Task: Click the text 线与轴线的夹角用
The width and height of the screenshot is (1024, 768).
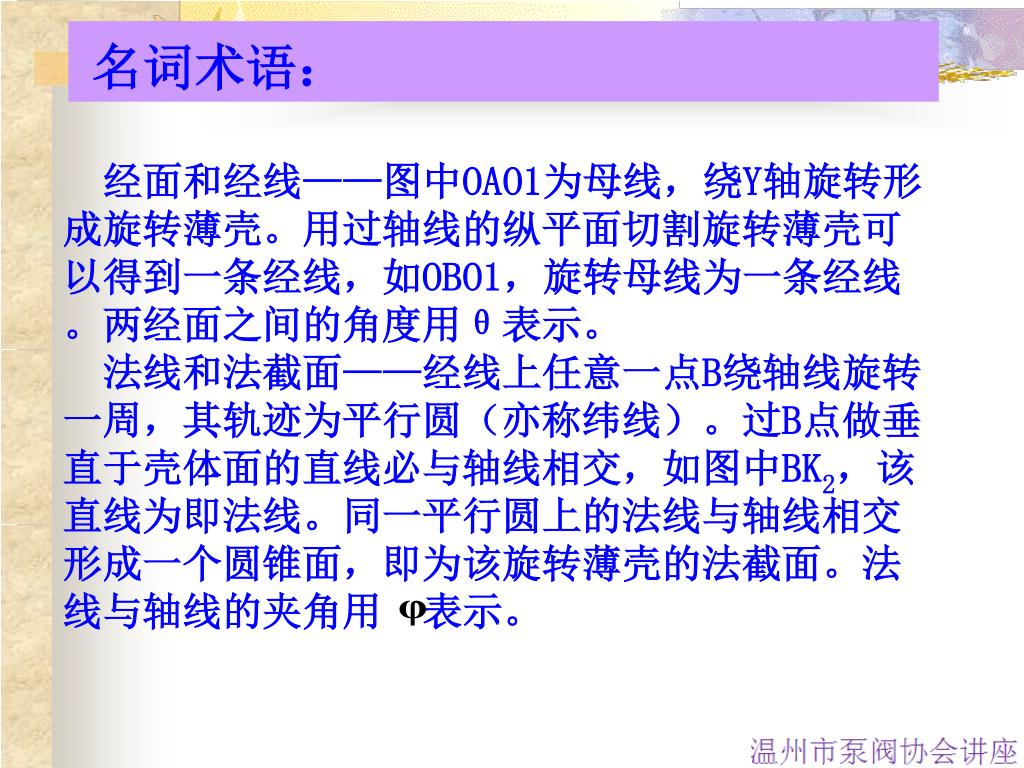Action: 221,611
